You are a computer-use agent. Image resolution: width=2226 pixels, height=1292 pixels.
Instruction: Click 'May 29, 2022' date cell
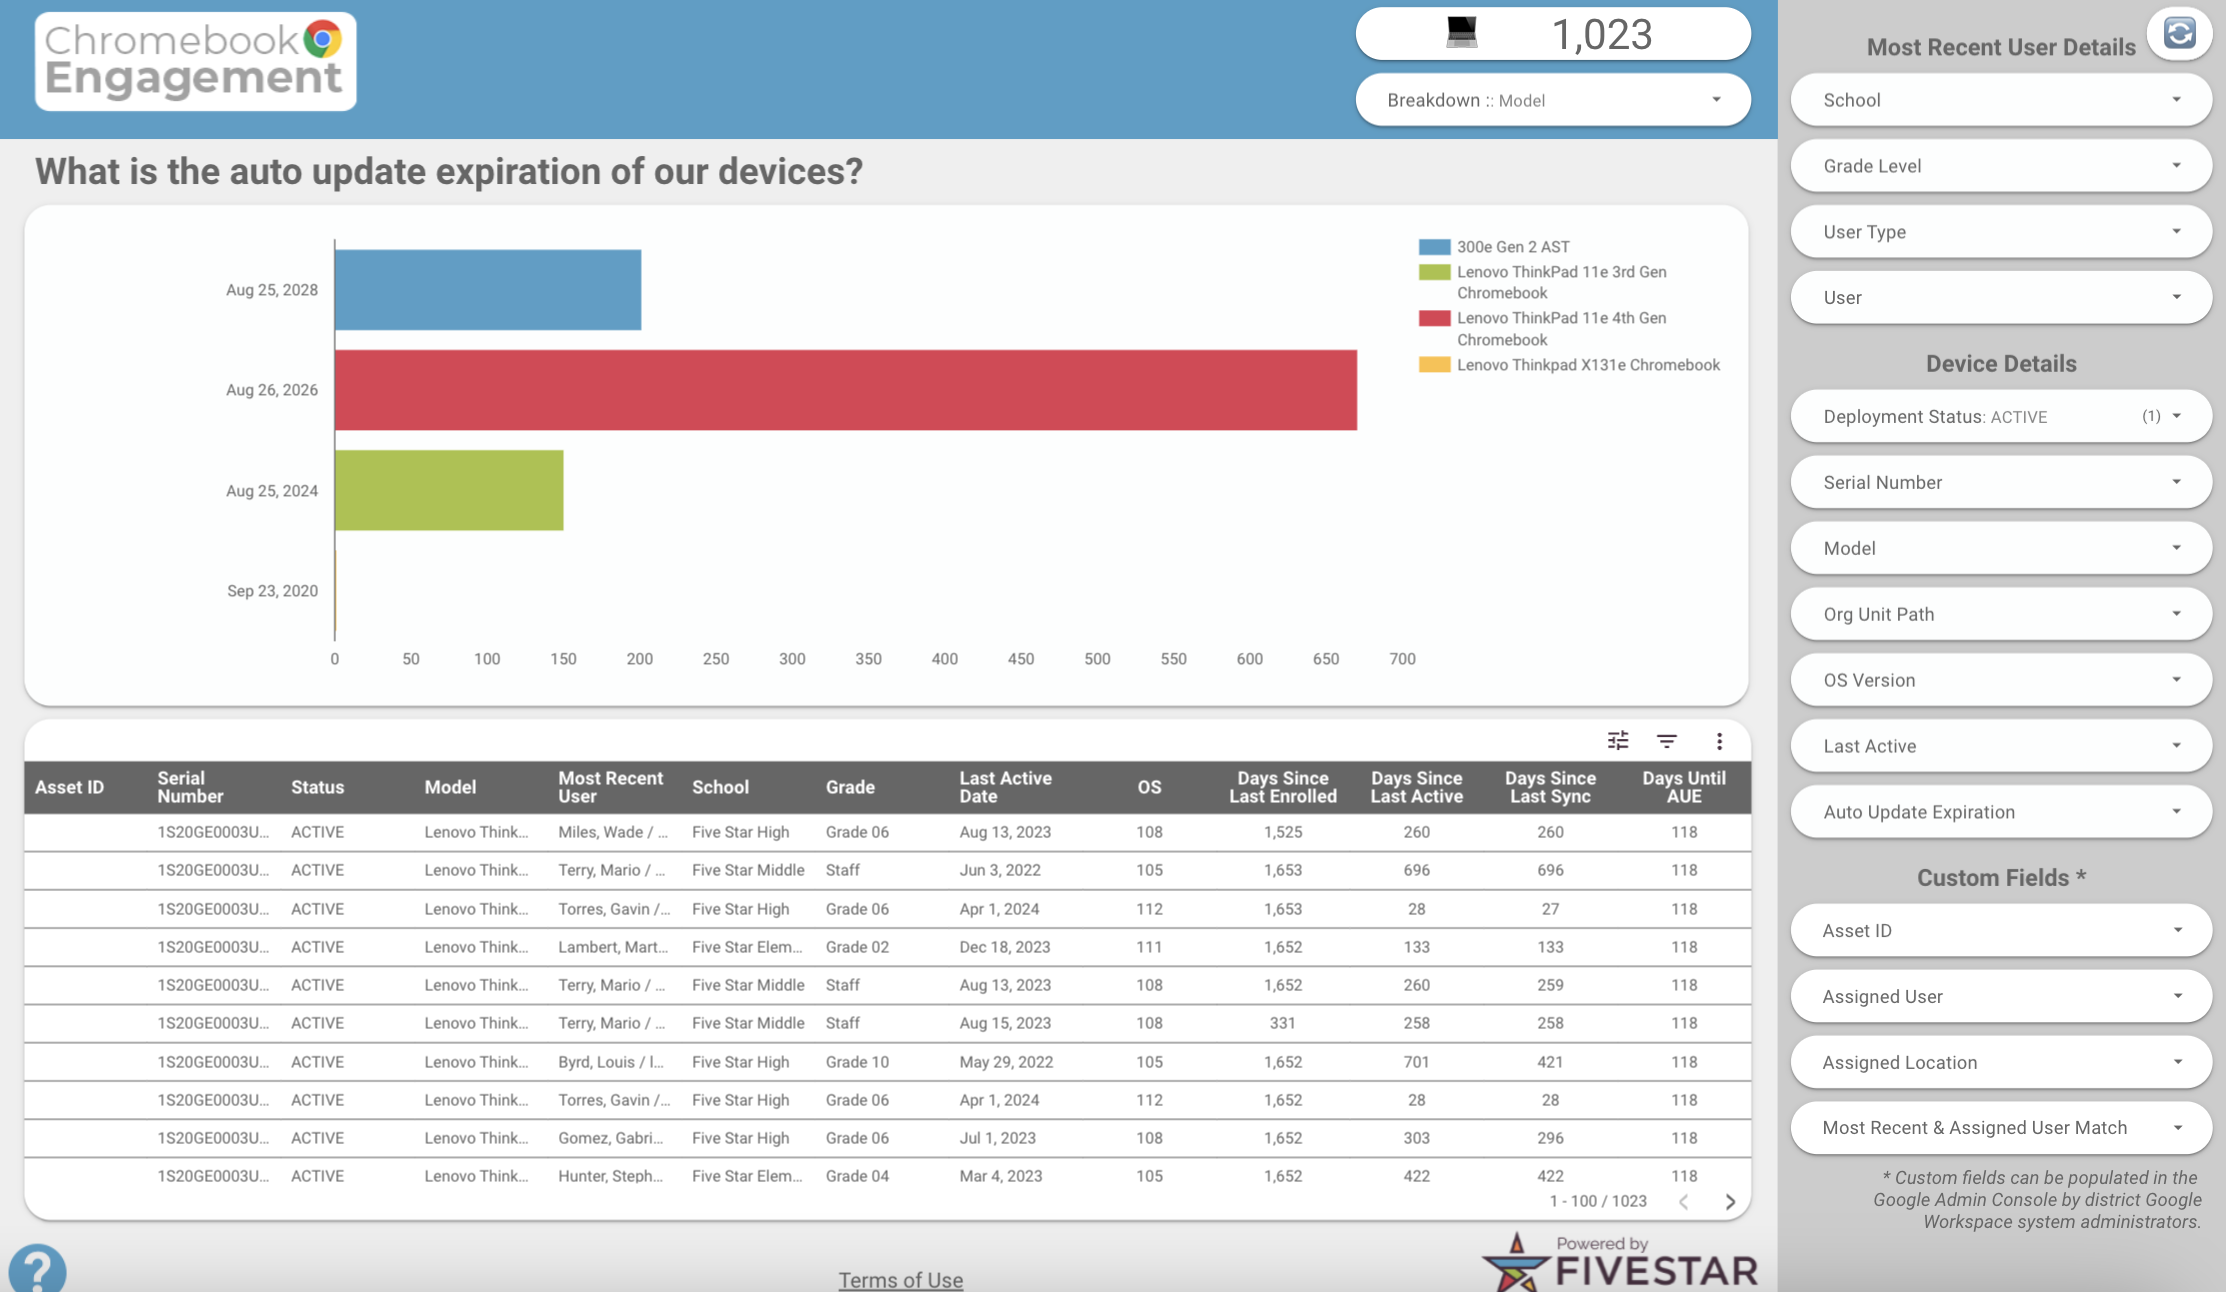pyautogui.click(x=1006, y=1062)
